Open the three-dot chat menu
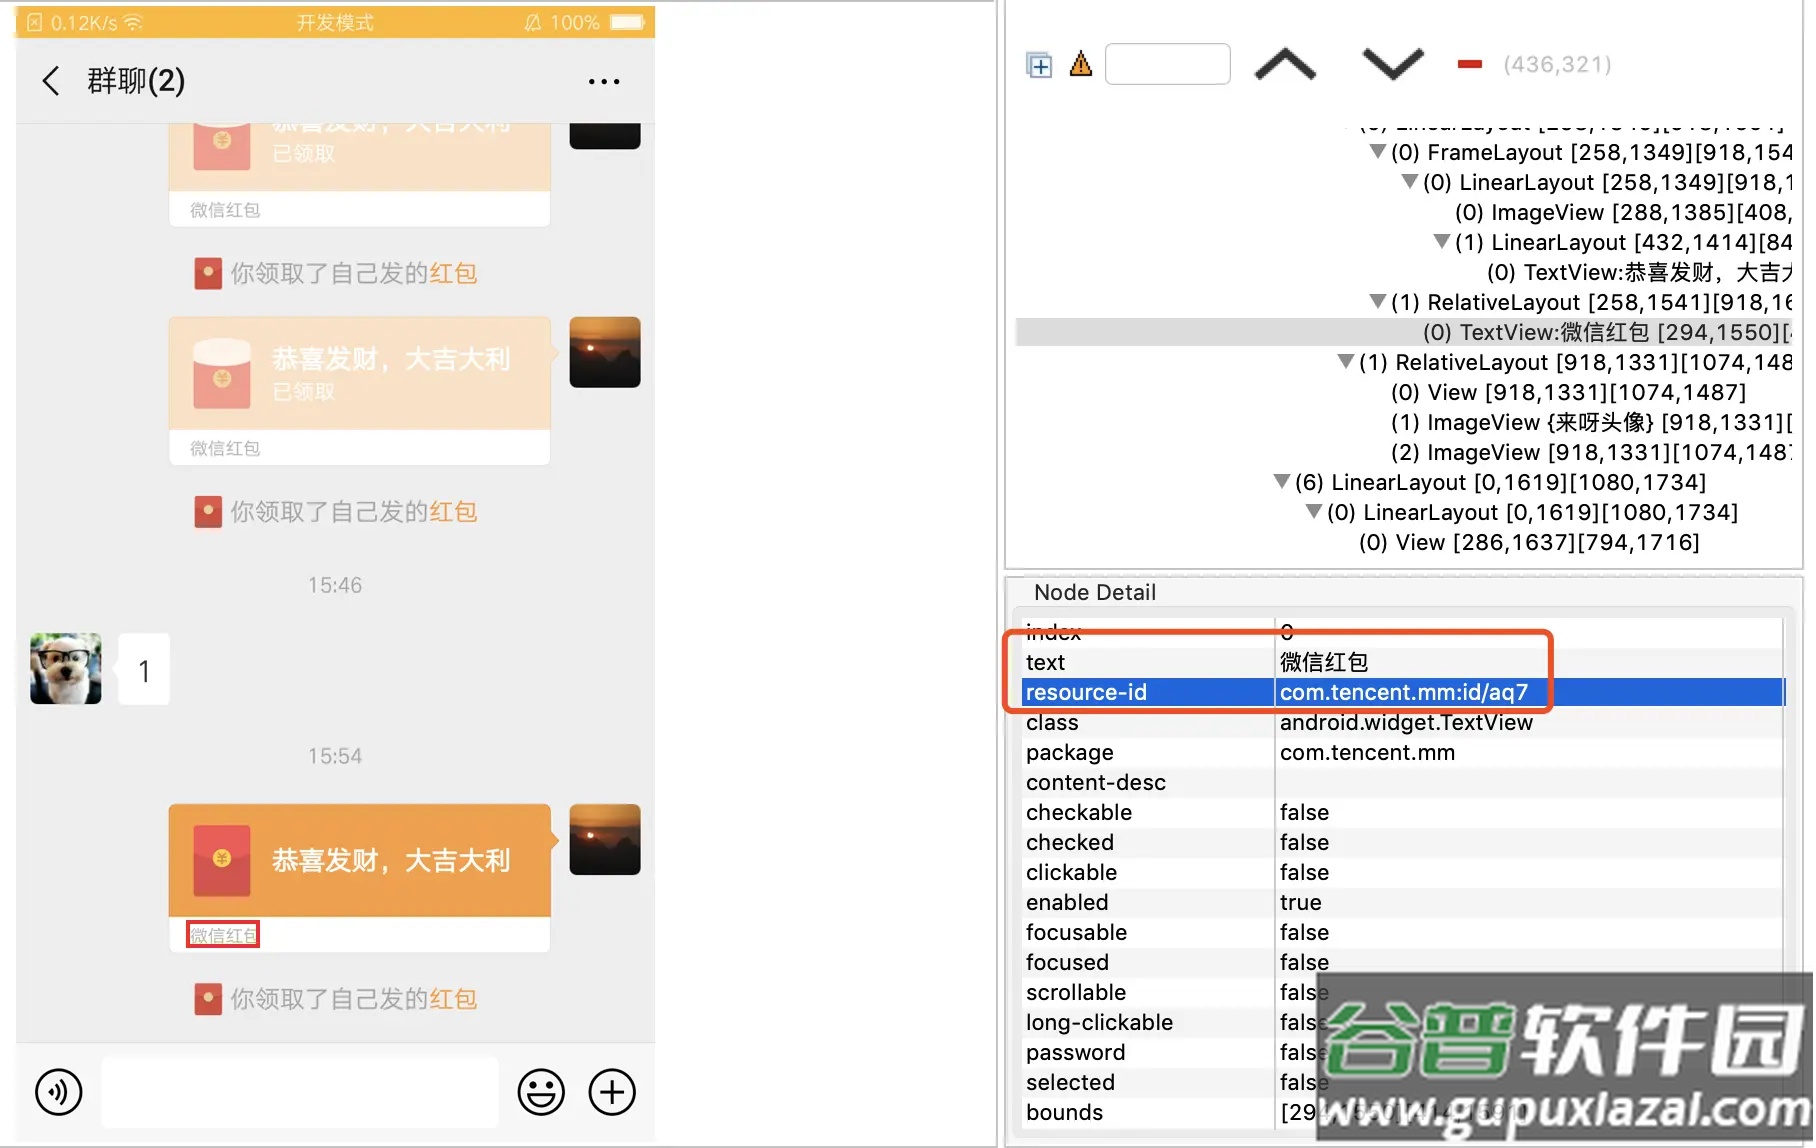Viewport: 1816px width, 1148px height. [603, 82]
